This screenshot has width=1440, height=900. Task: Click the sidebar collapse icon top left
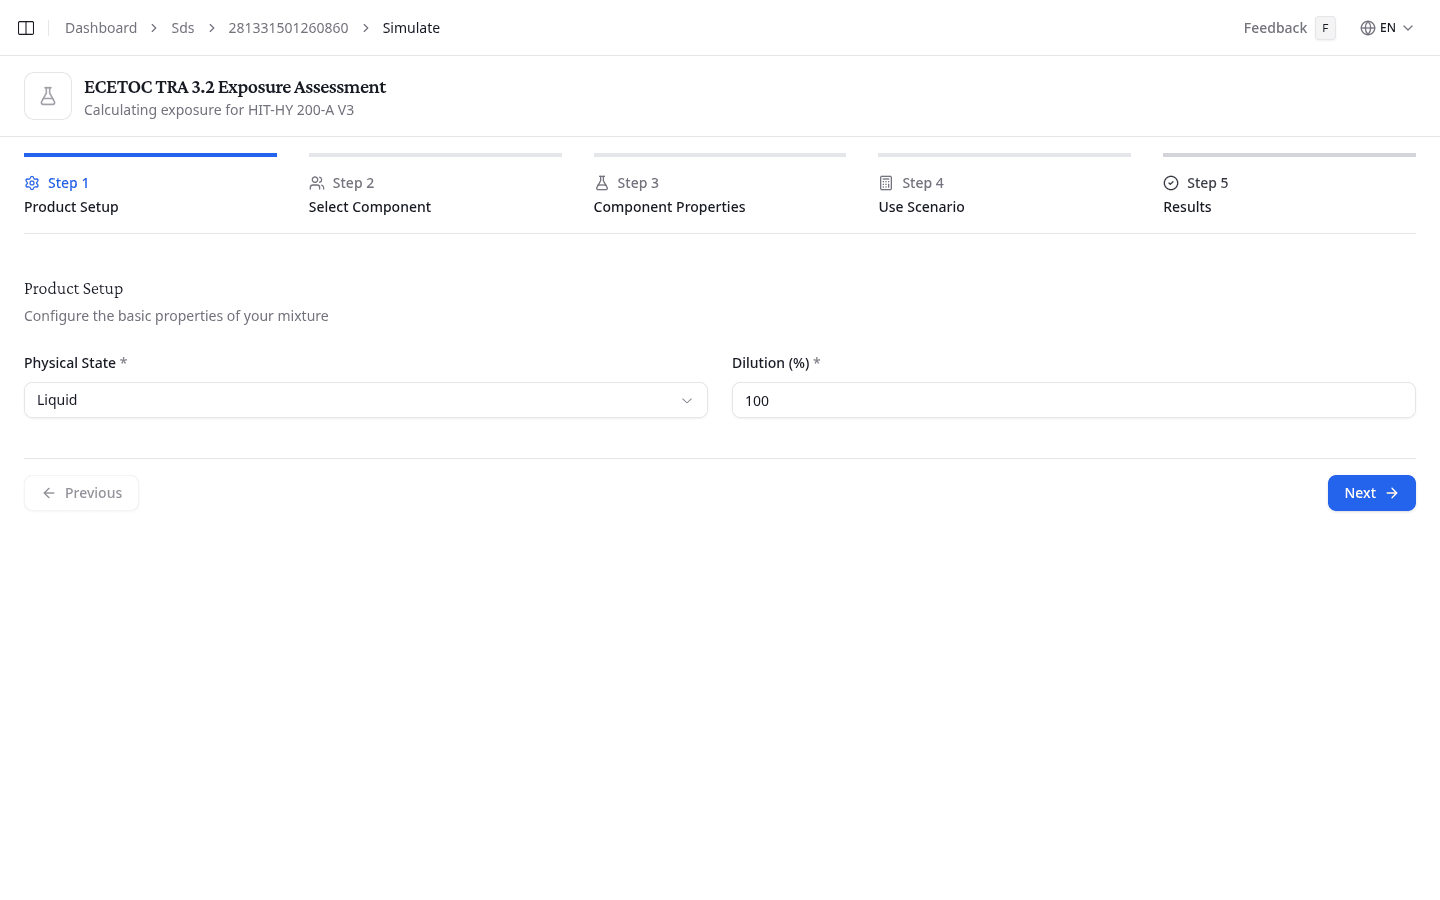25,27
